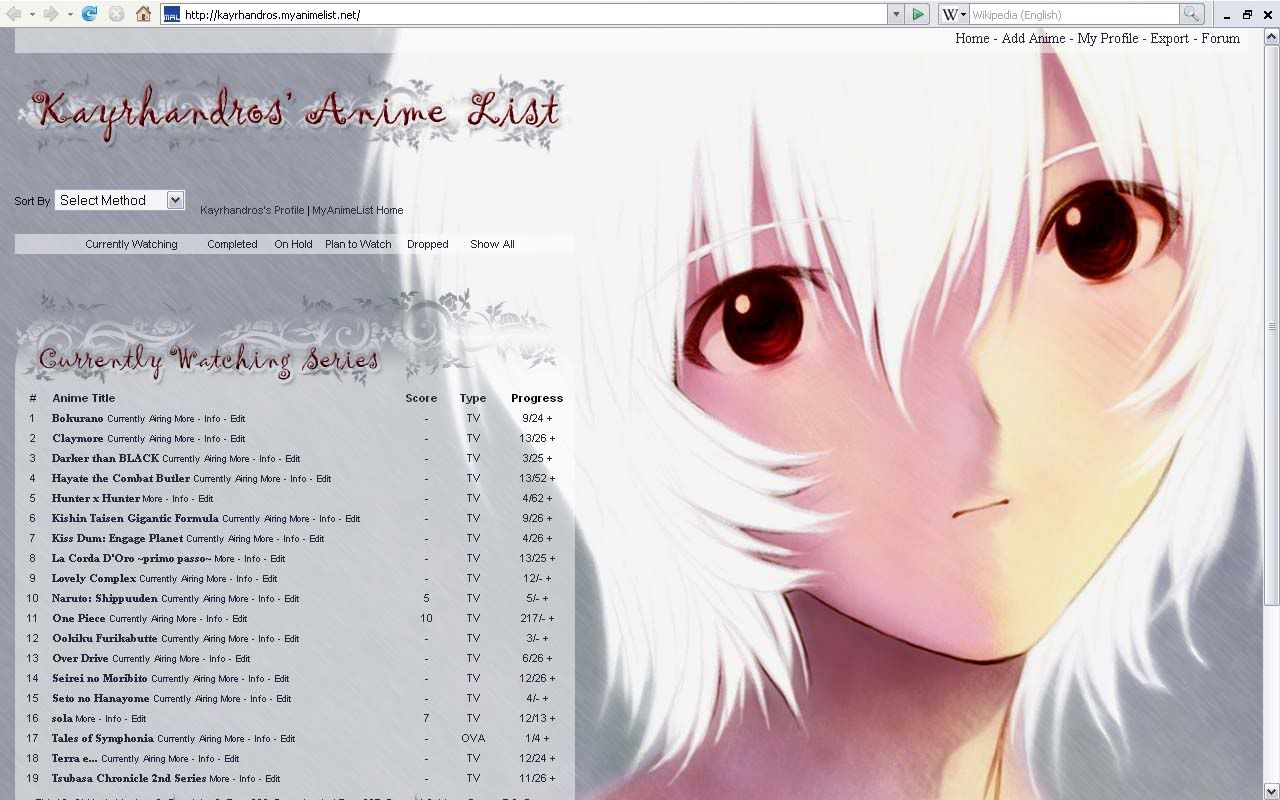This screenshot has height=800, width=1280.
Task: Click More on the Hunter x Hunter row
Action: [153, 499]
